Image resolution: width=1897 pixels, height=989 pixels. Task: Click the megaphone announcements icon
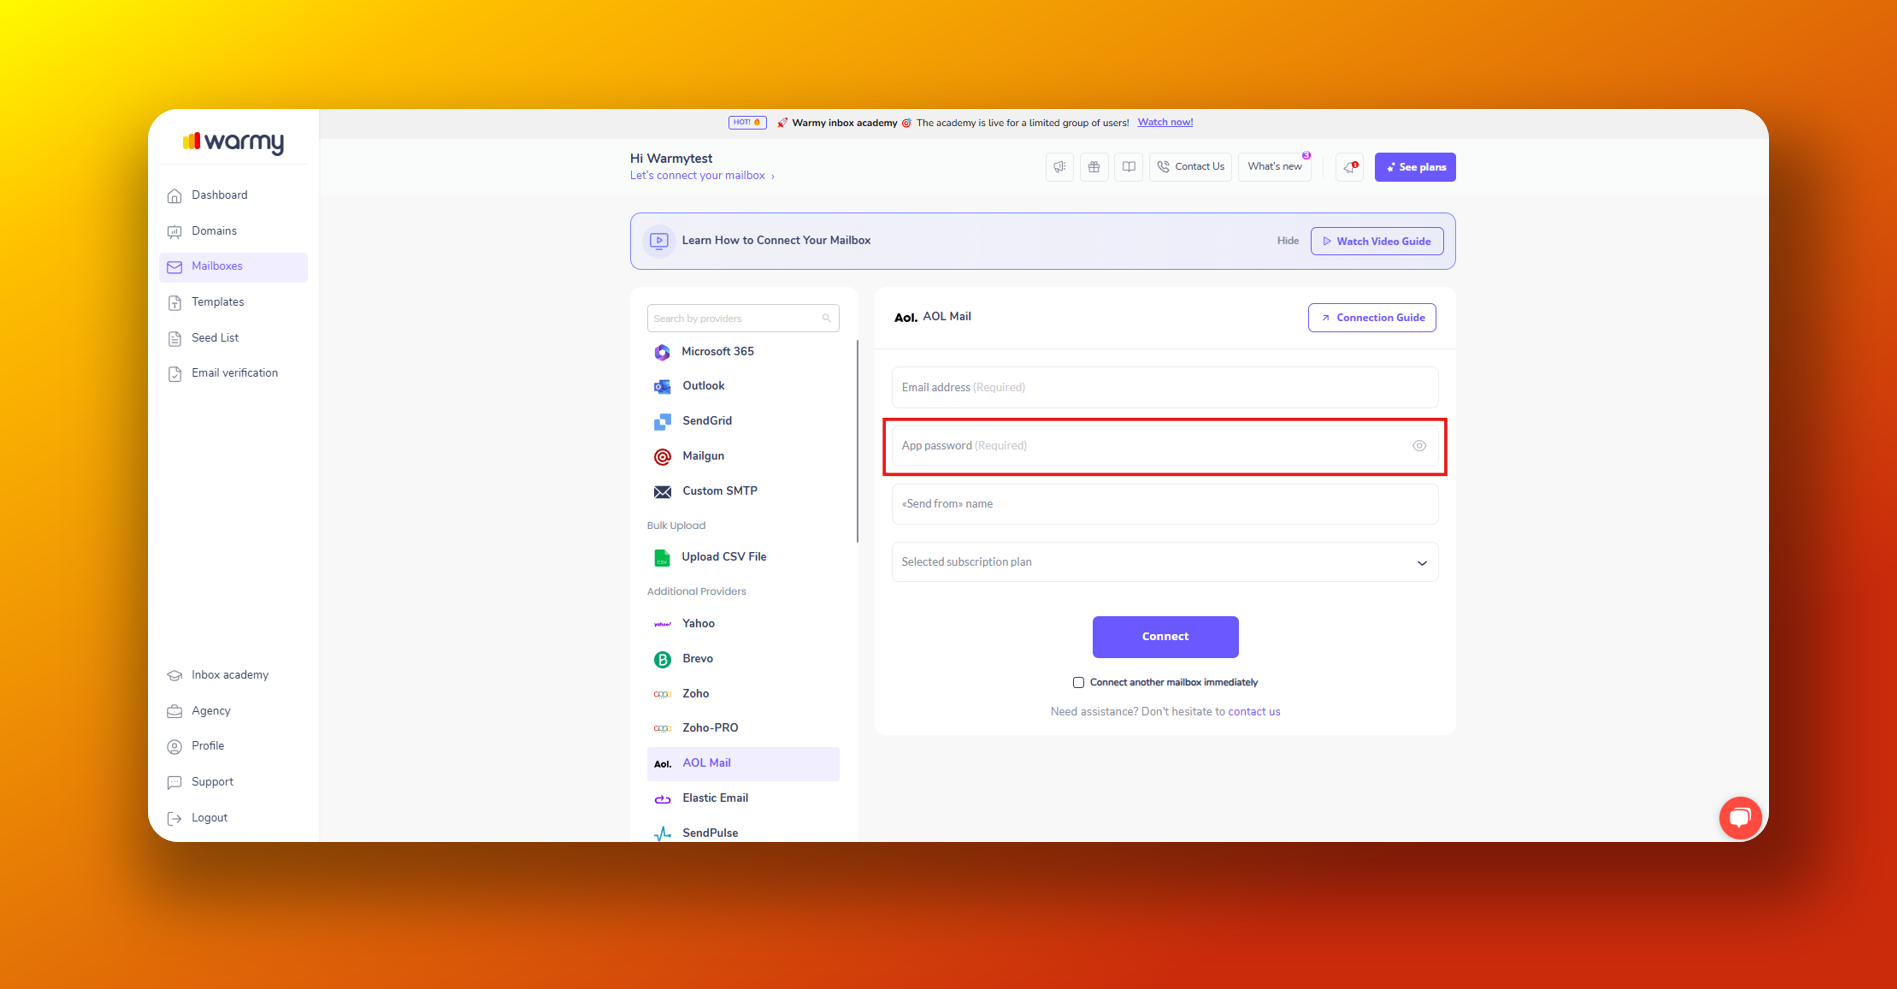tap(1060, 167)
